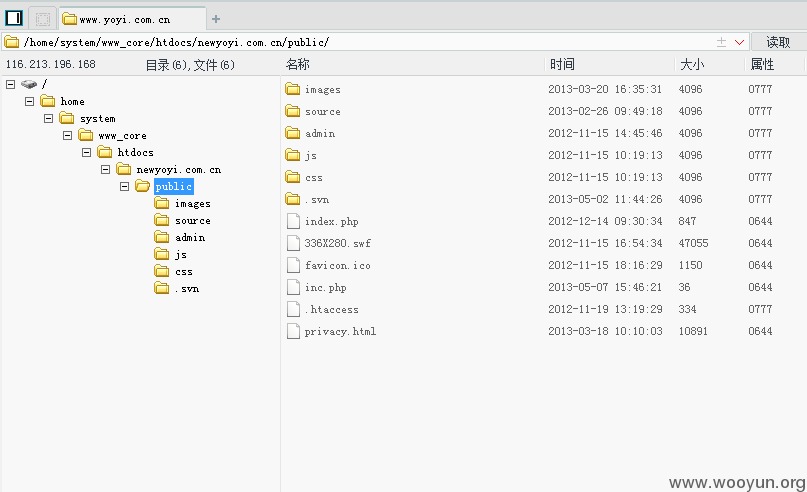
Task: Collapse the system tree node
Action: [48, 118]
